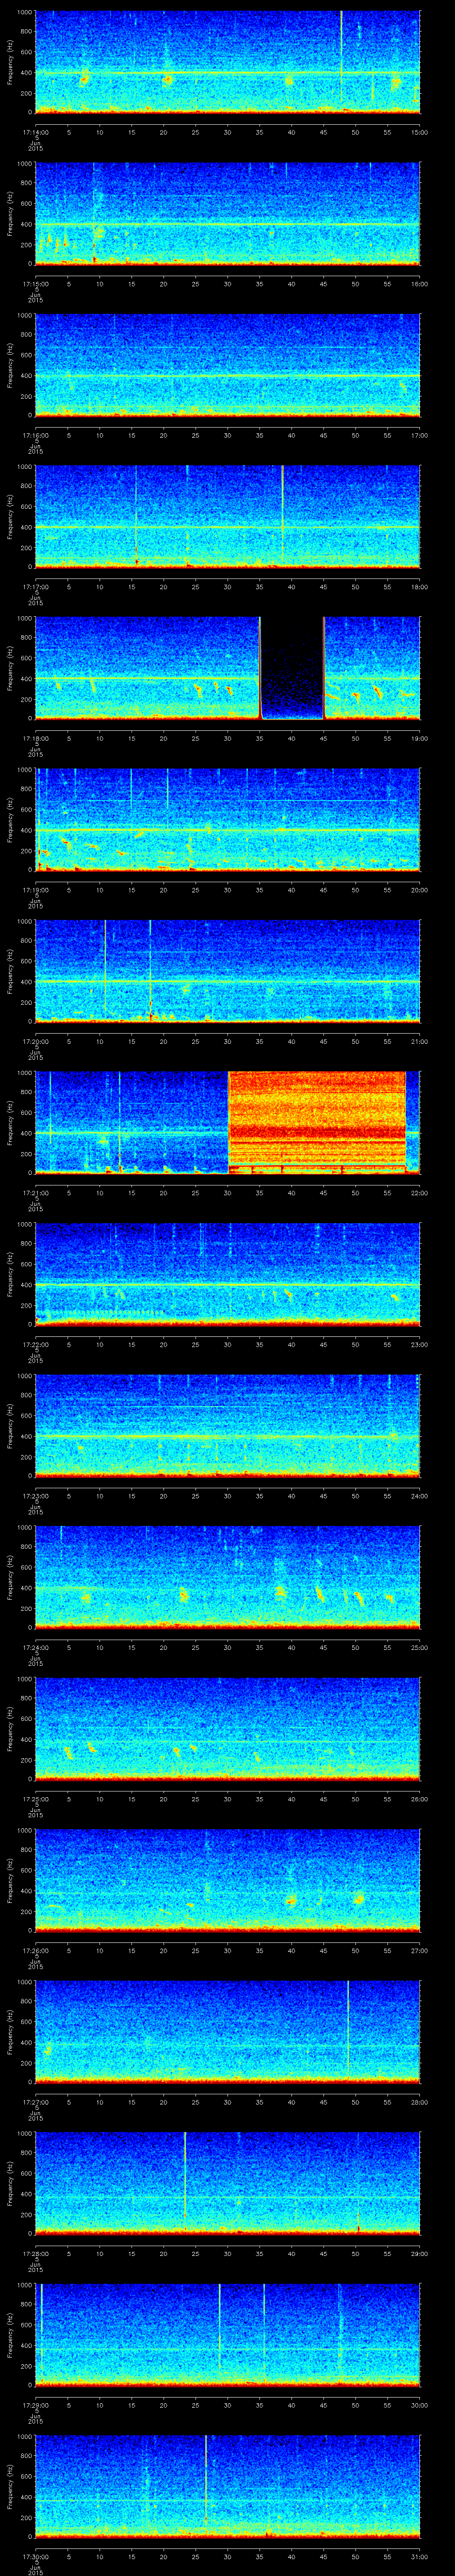455x2576 pixels.
Task: Select the spectrogram panel starting at 17:25:00
Action: tap(228, 1729)
